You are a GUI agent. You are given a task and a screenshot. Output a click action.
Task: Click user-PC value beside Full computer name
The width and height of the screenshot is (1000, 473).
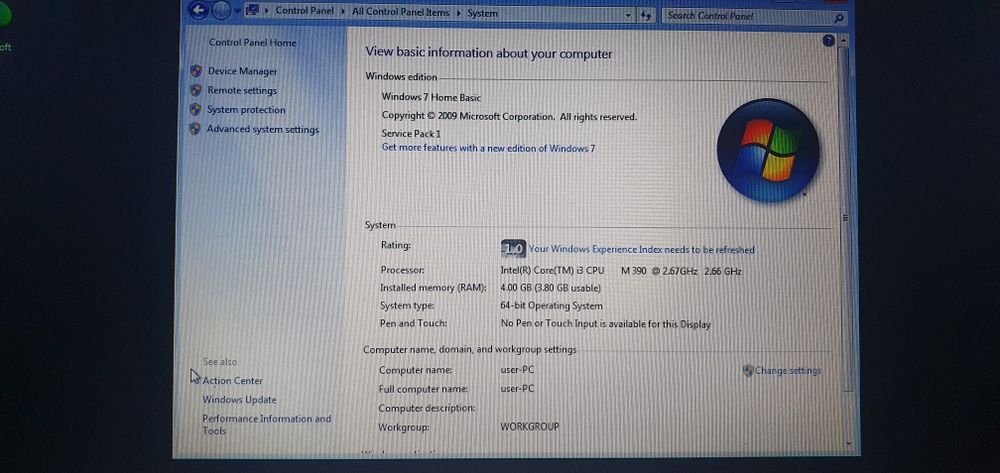coord(517,389)
